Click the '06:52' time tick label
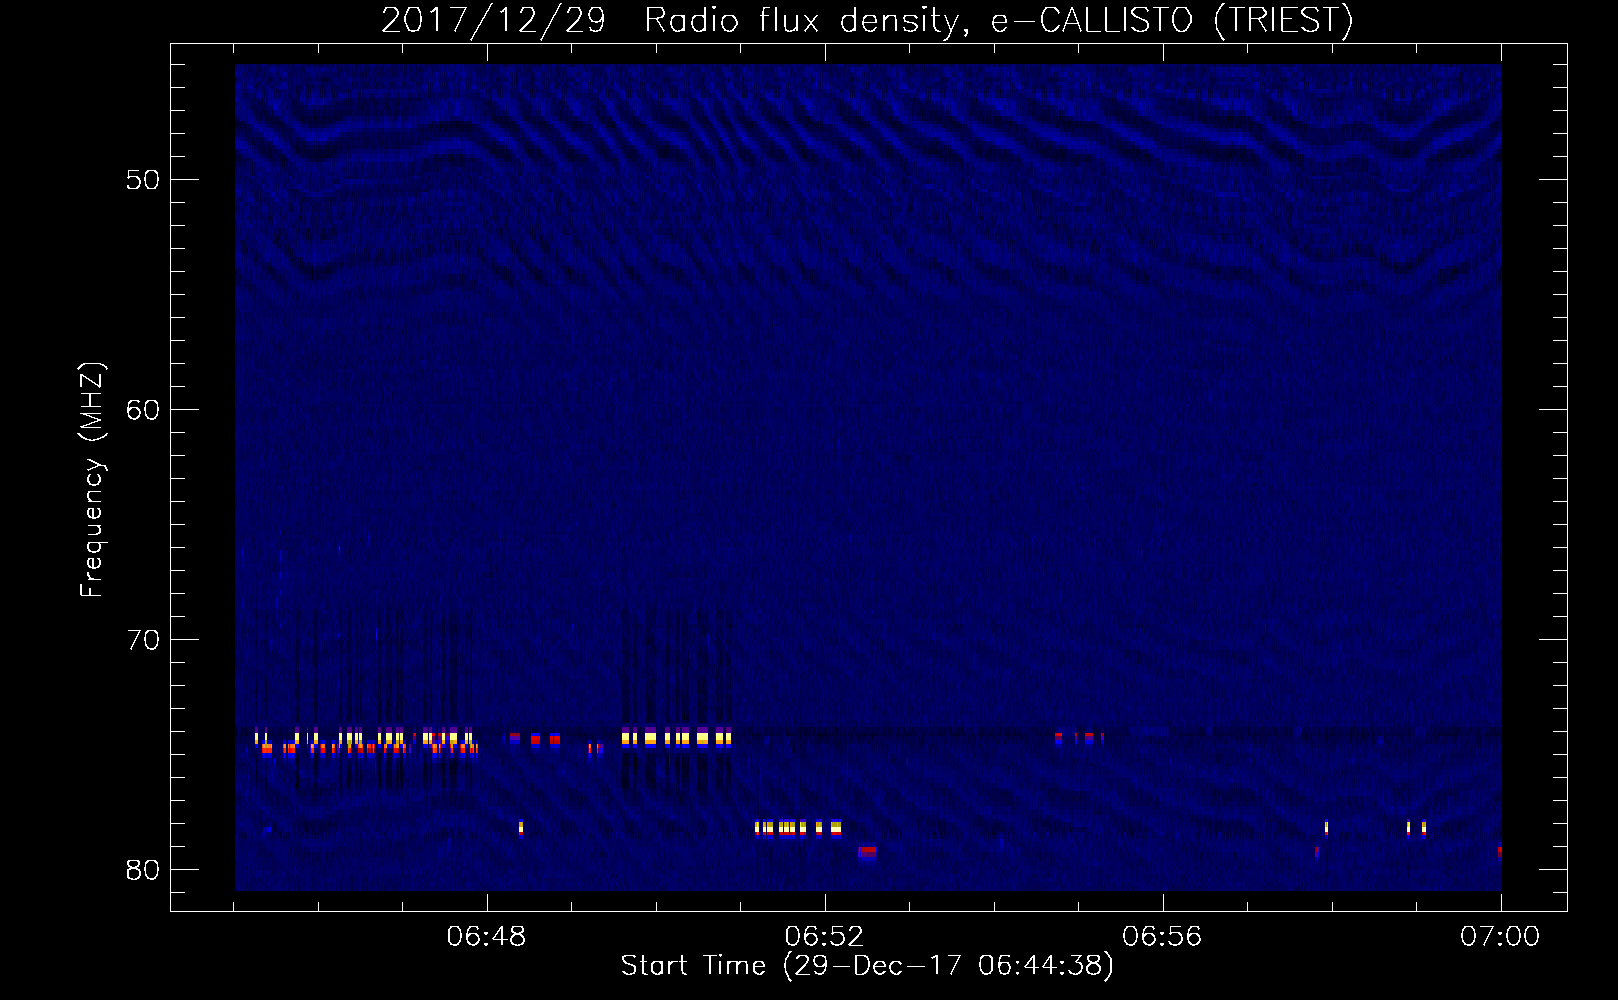Image resolution: width=1618 pixels, height=1000 pixels. click(x=824, y=937)
